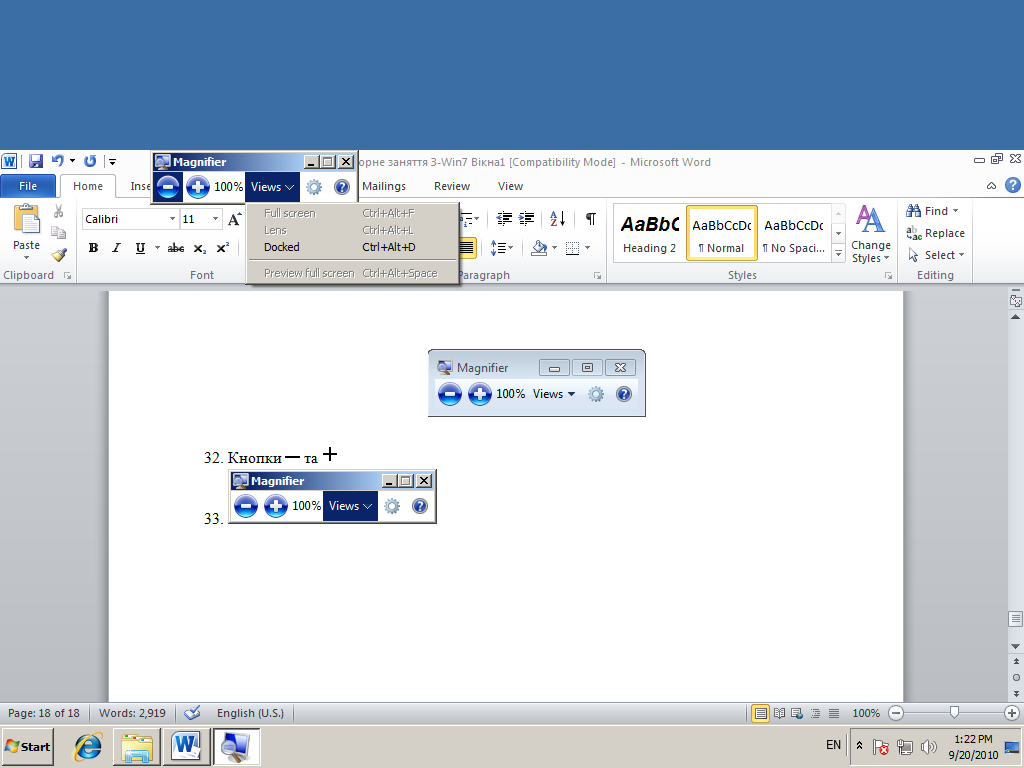This screenshot has width=1024, height=768.
Task: Click the Redo icon in Quick Access Toolbar
Action: 90,161
